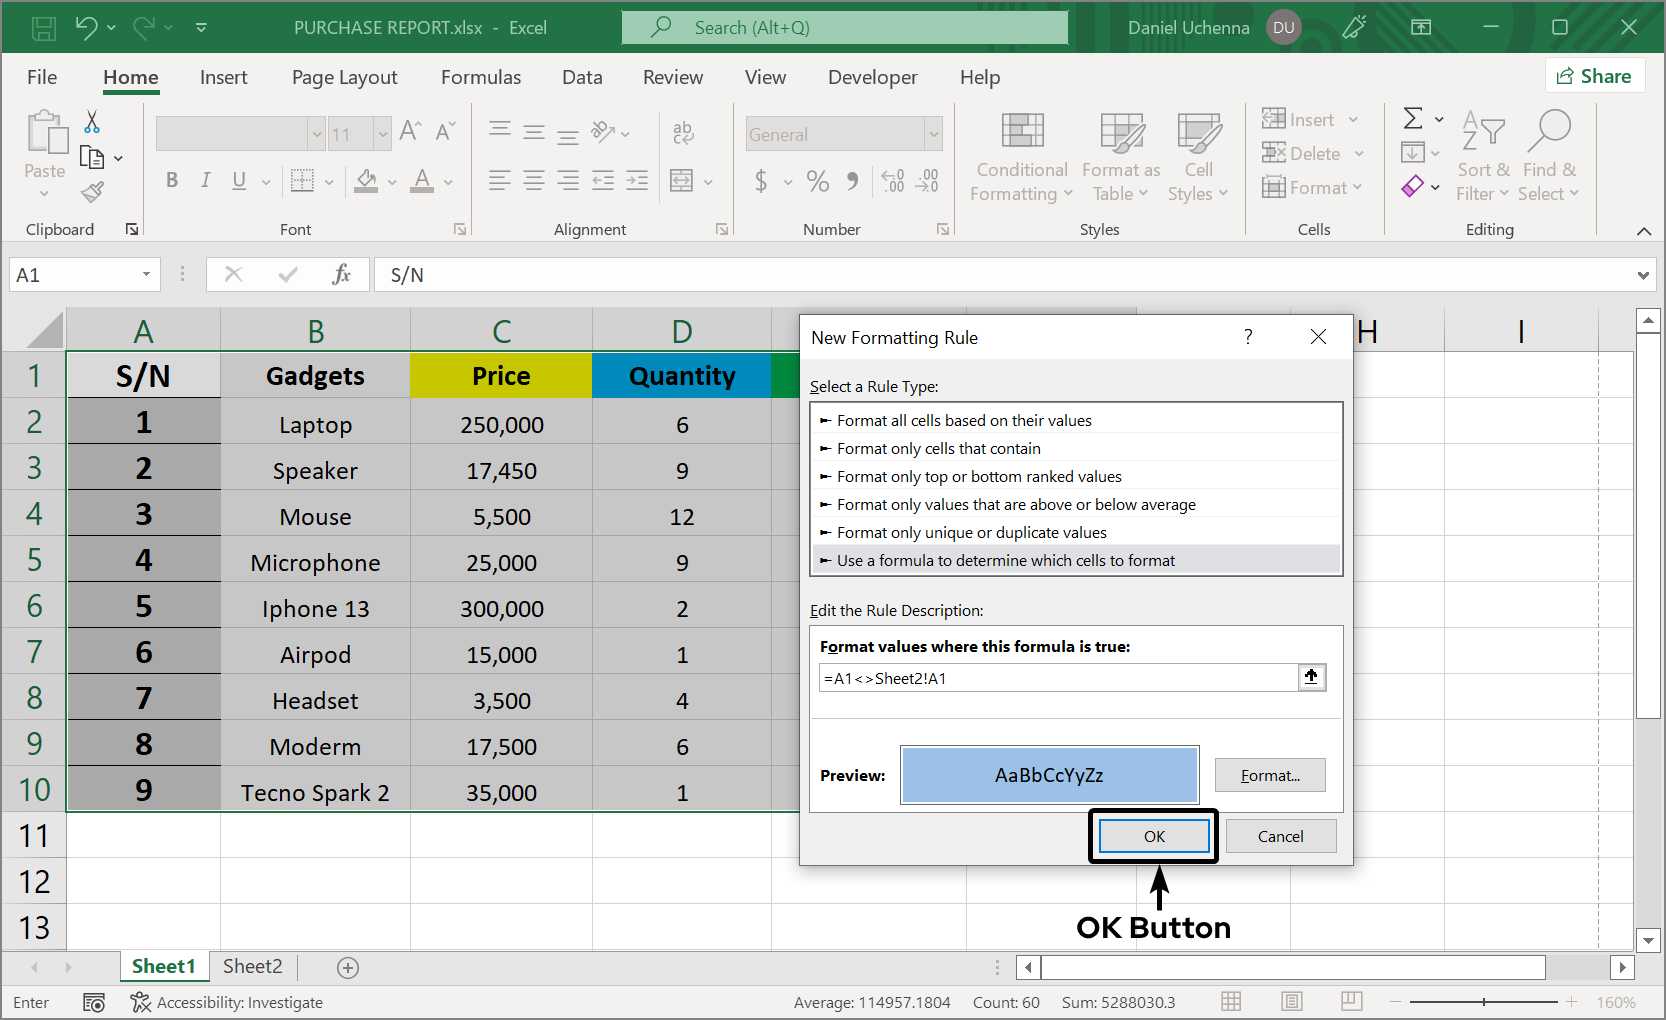Click the formula input field in dialog
Screen dimensions: 1666x1020
coord(1058,678)
